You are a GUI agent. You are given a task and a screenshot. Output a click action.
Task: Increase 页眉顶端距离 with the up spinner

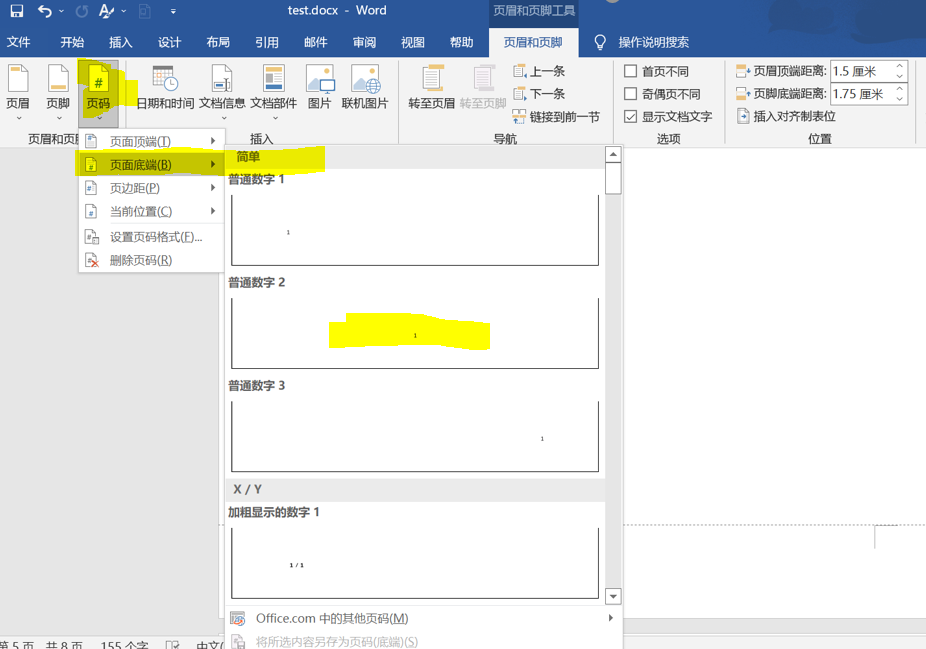click(x=899, y=66)
